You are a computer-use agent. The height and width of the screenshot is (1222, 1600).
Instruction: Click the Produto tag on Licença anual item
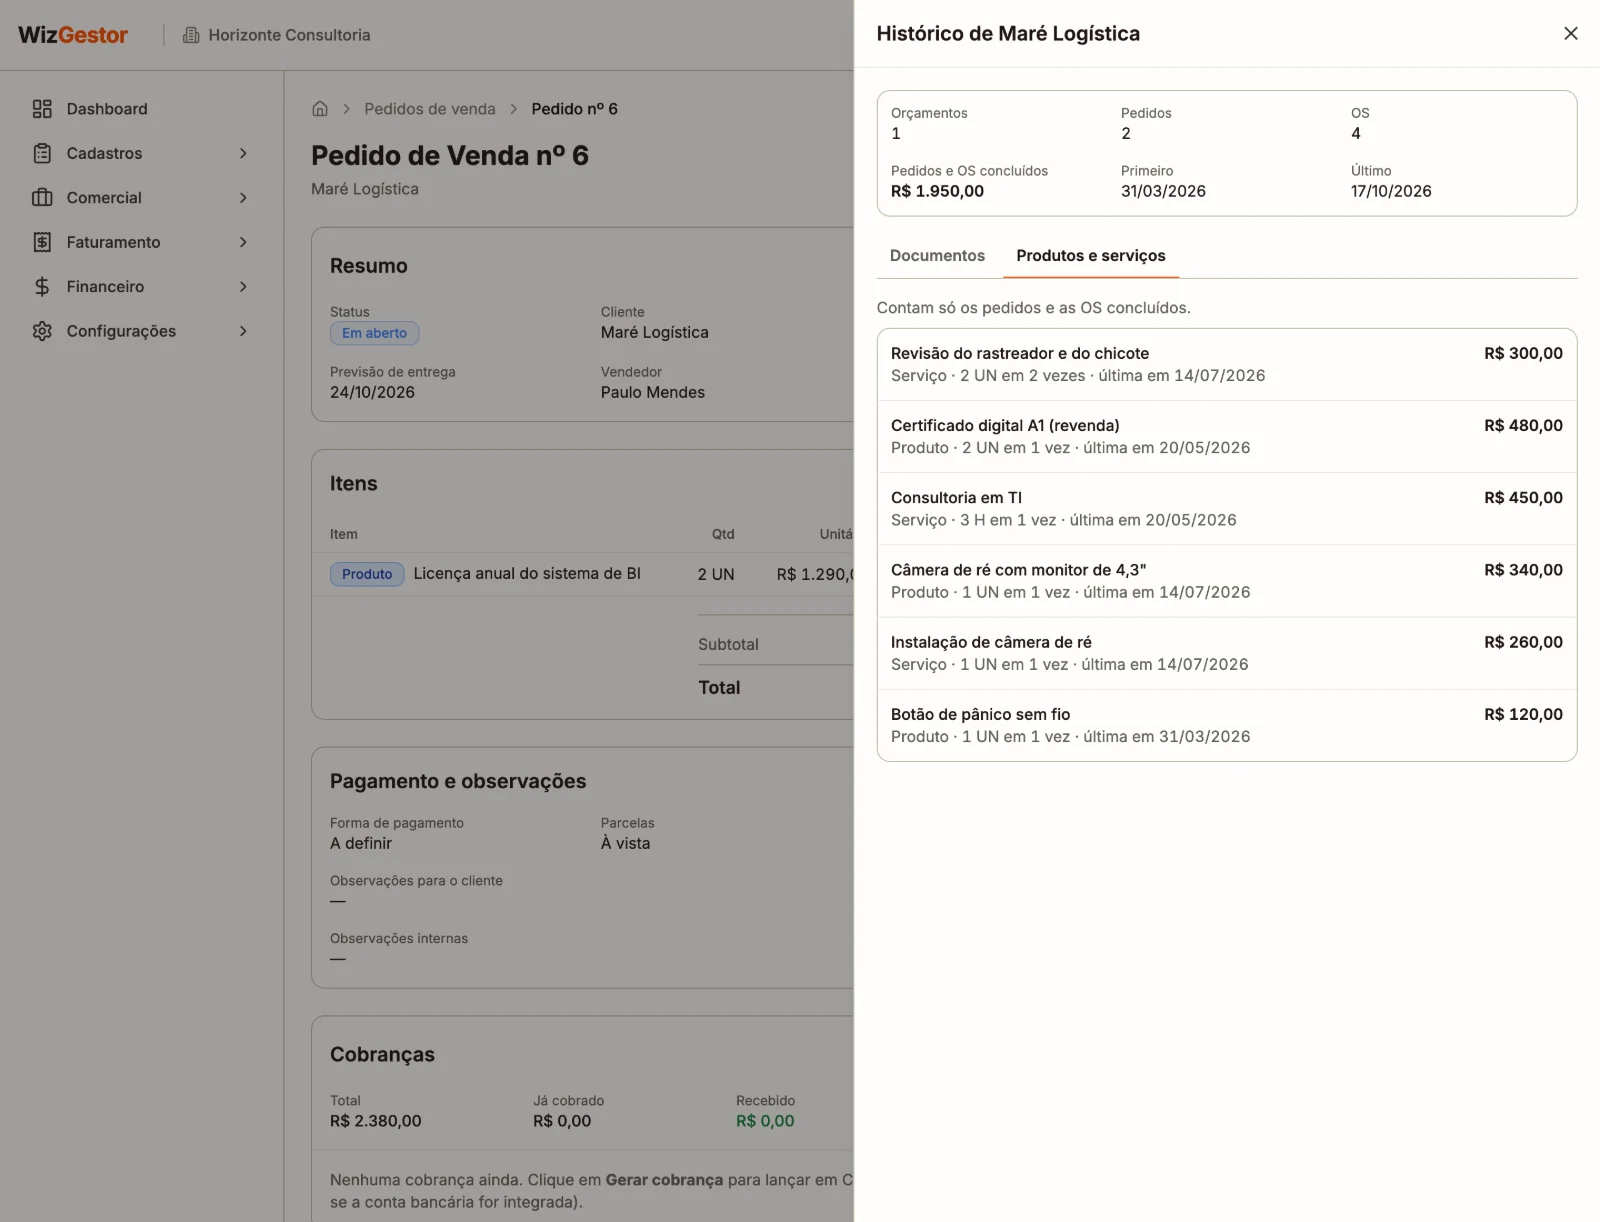point(367,574)
